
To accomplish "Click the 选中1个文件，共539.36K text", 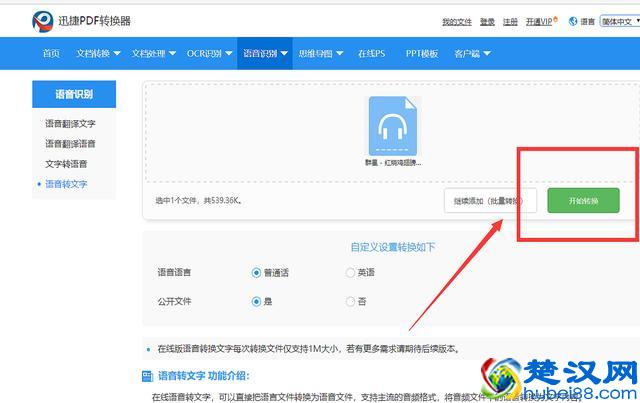I will point(199,200).
